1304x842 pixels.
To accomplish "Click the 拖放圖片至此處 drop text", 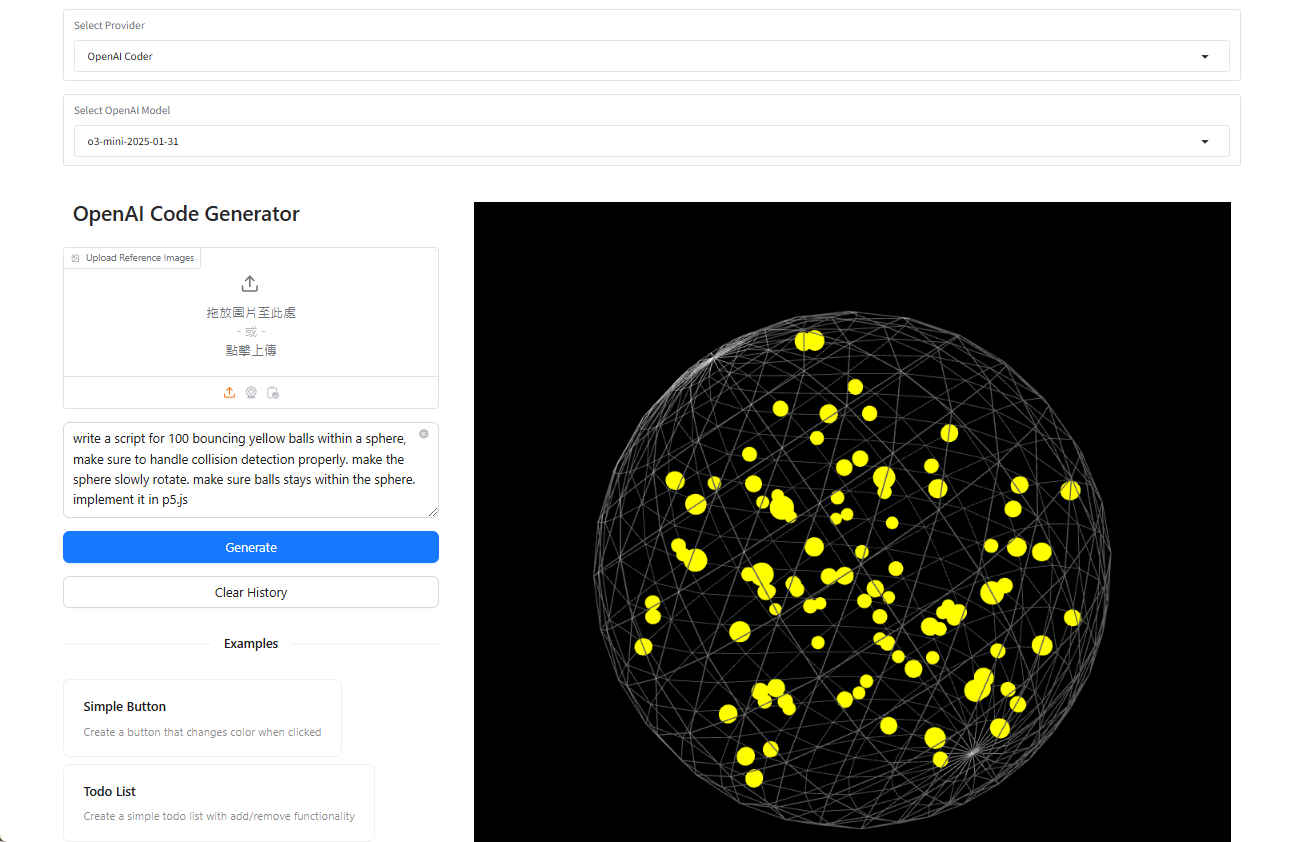I will point(251,313).
